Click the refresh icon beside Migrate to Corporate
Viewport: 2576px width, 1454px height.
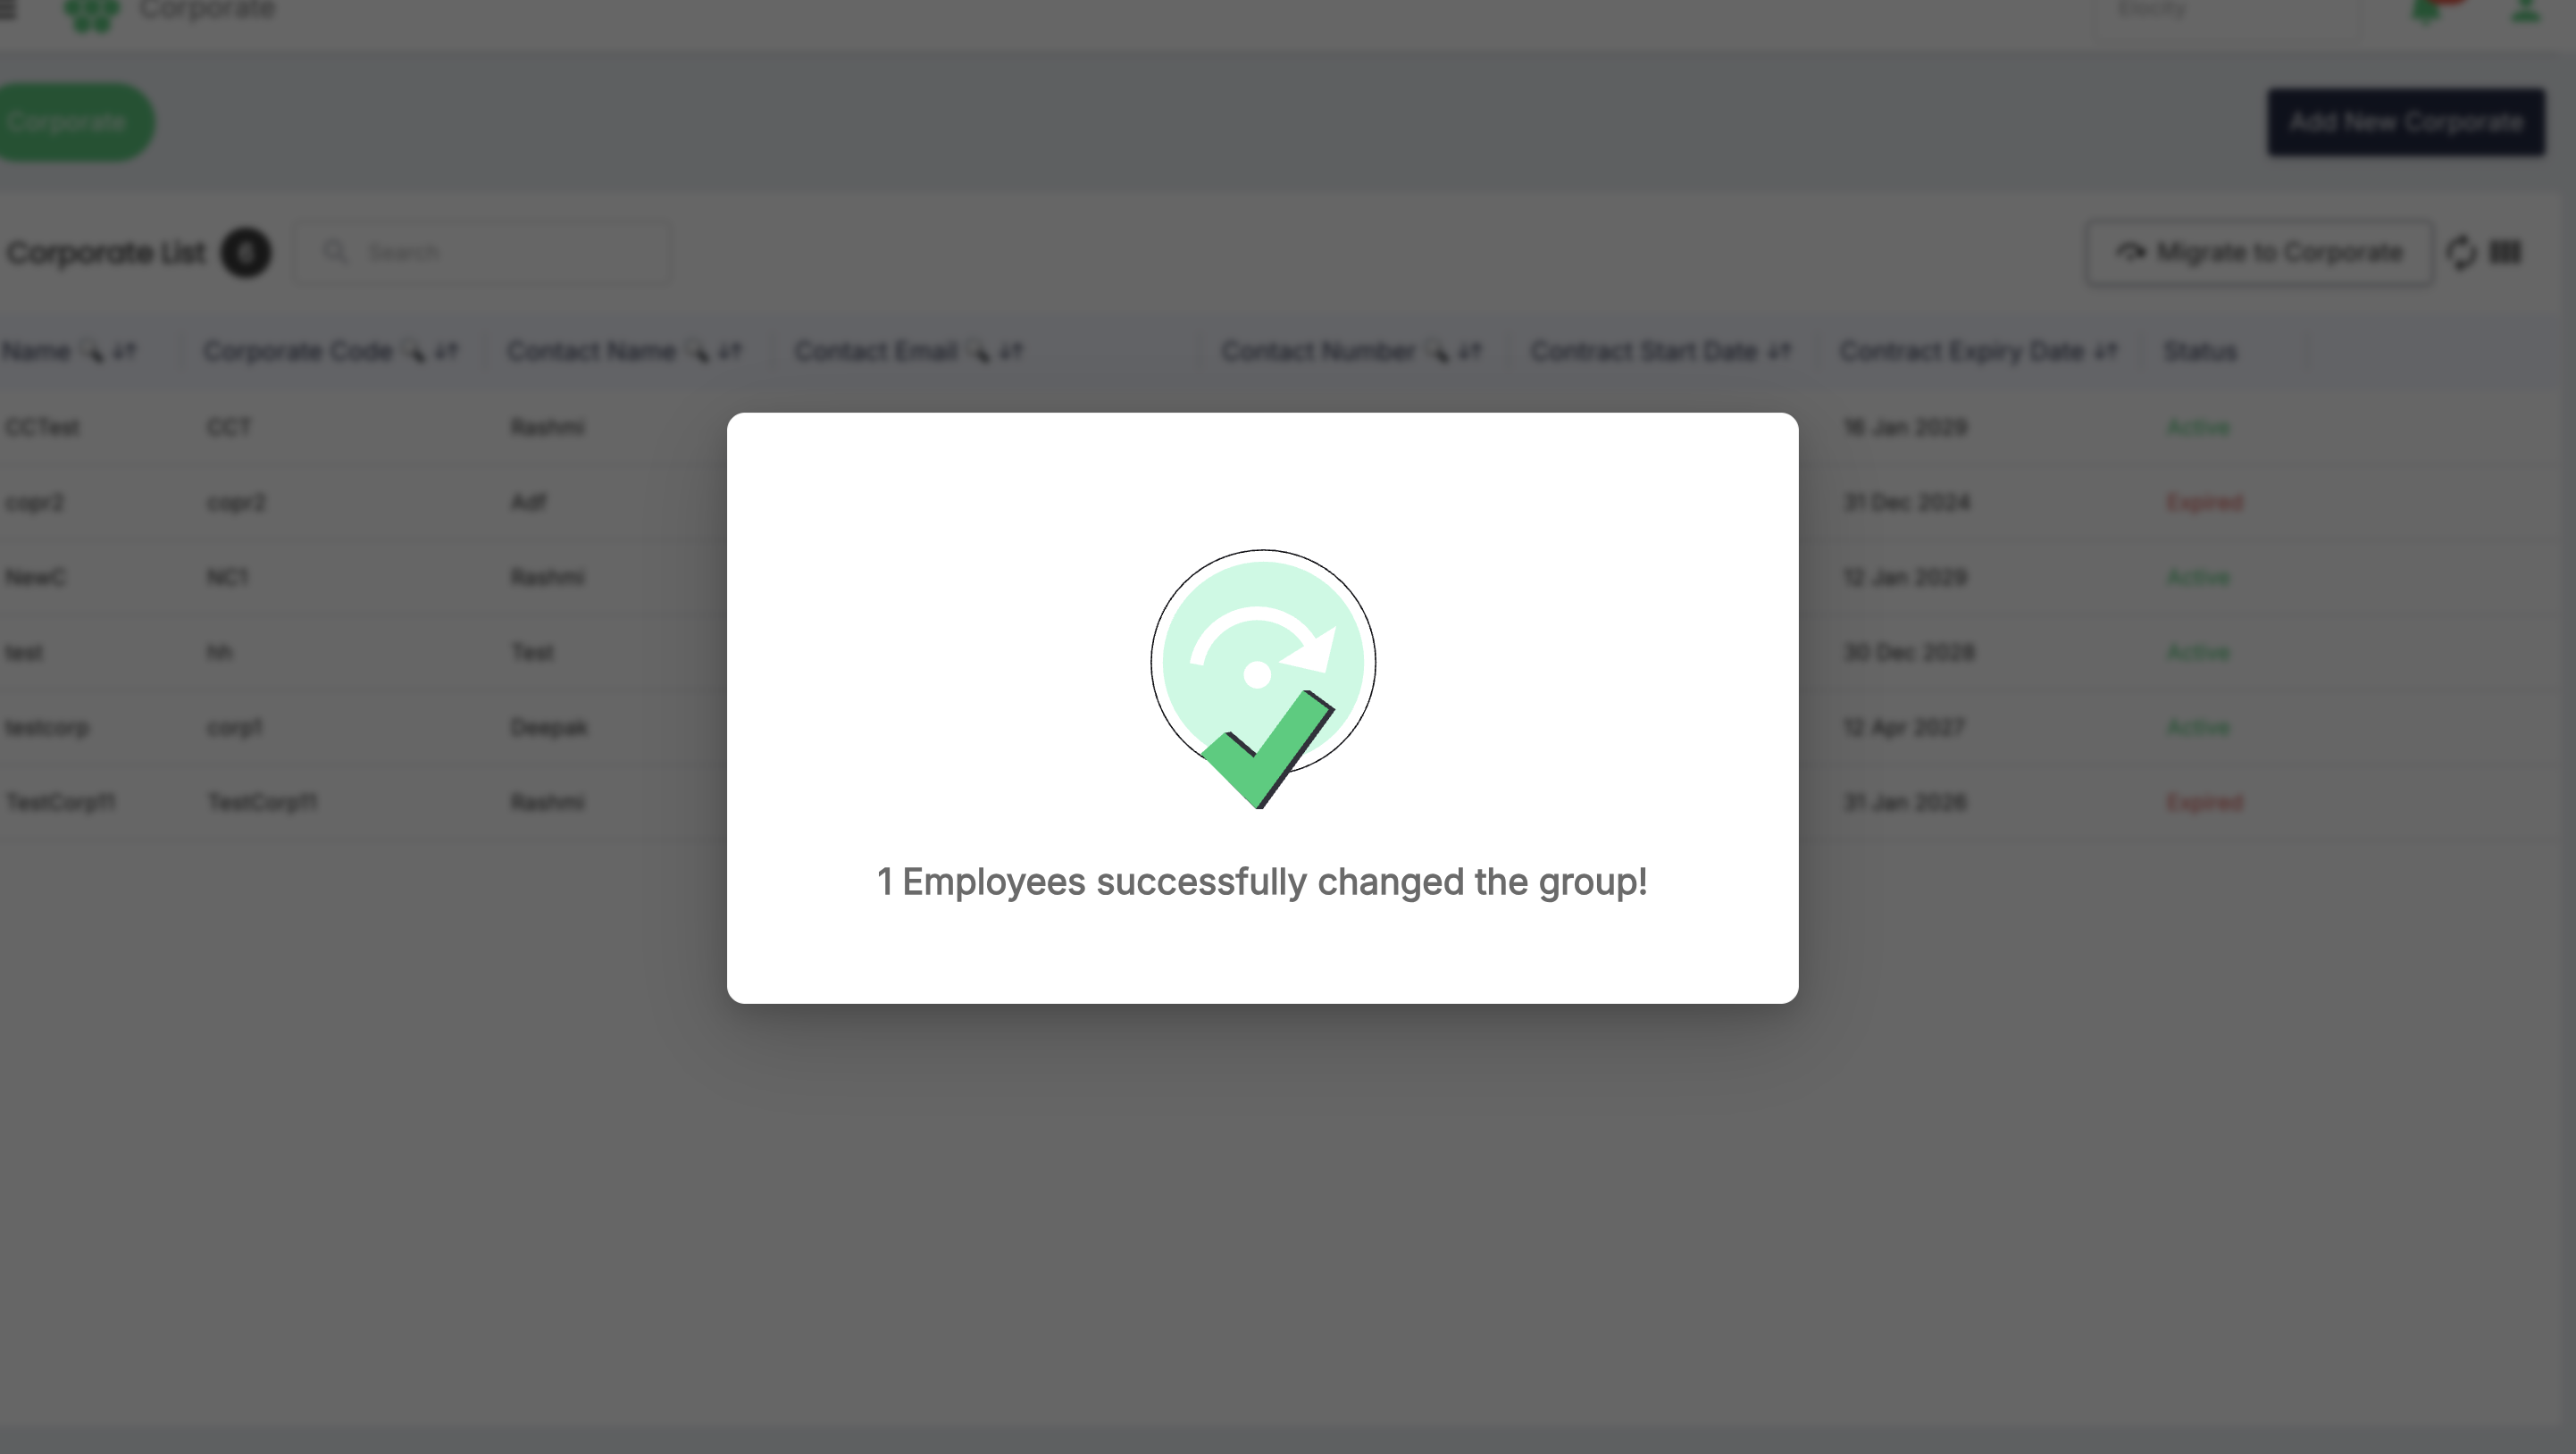point(2461,252)
